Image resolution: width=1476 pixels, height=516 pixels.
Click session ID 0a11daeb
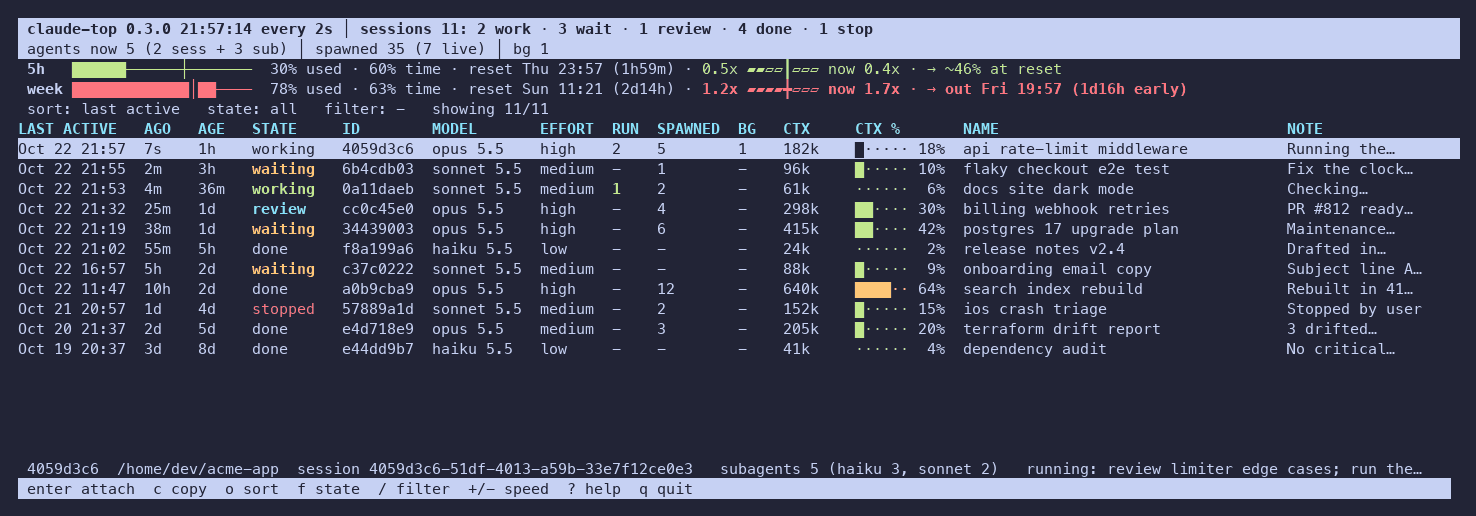(378, 189)
